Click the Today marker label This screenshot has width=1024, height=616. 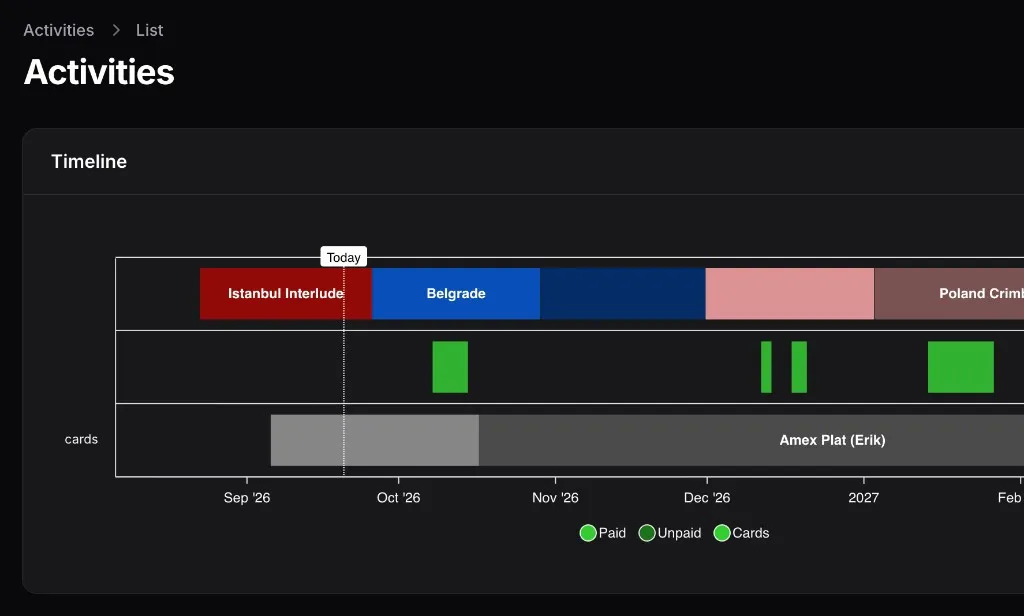344,257
